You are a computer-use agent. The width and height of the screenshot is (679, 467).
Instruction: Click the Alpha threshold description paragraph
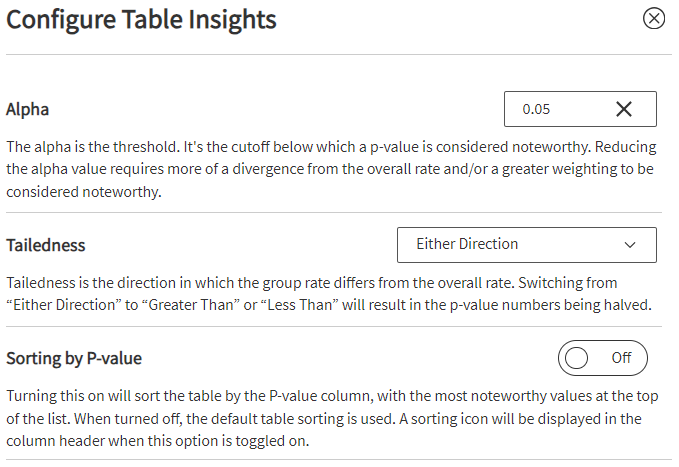[330, 169]
